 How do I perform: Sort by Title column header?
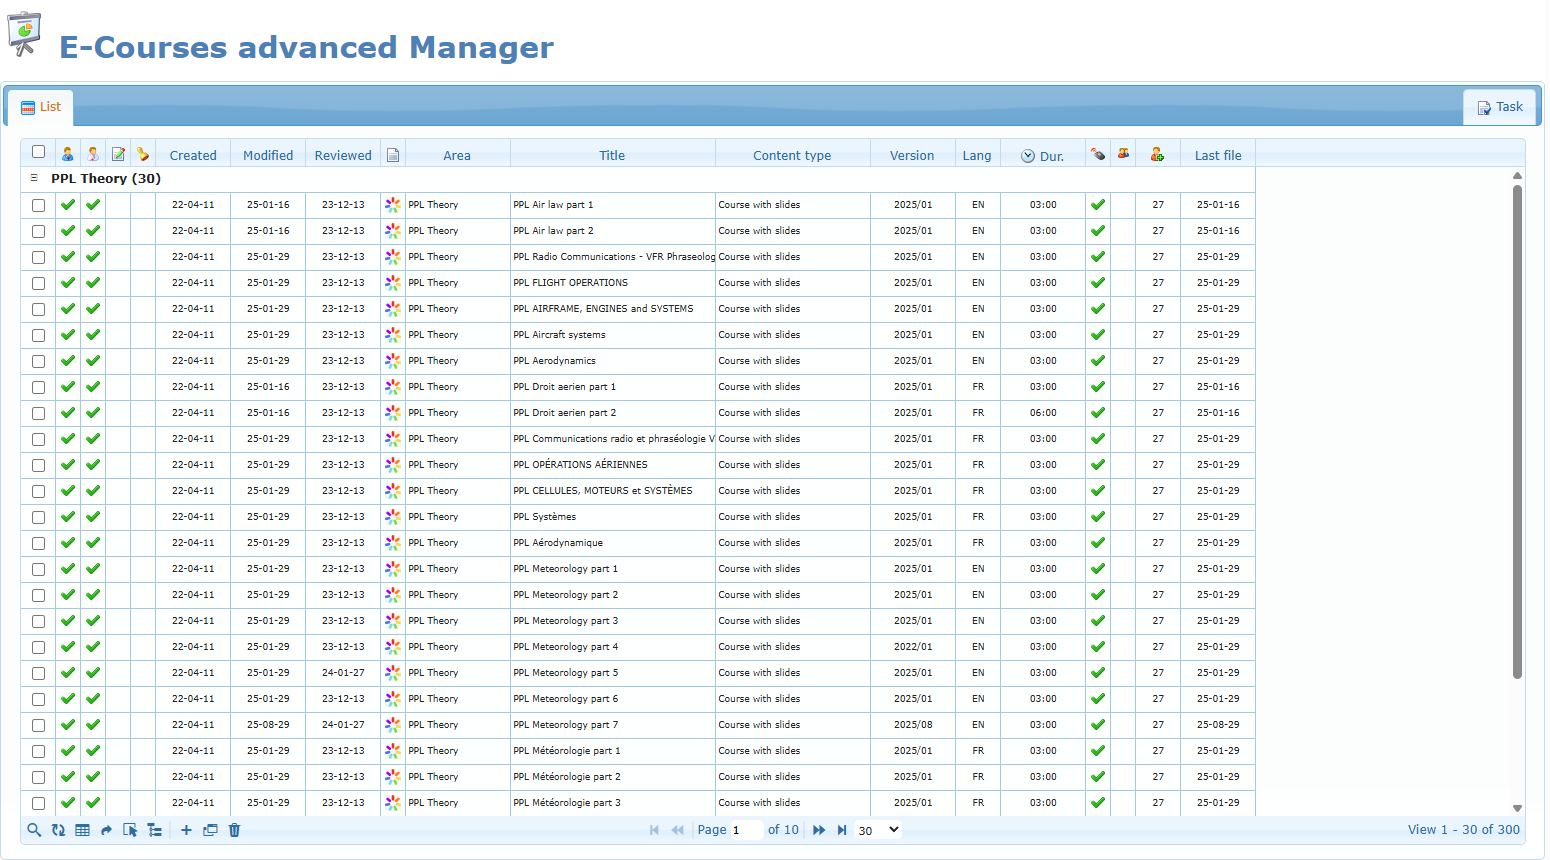tap(612, 155)
